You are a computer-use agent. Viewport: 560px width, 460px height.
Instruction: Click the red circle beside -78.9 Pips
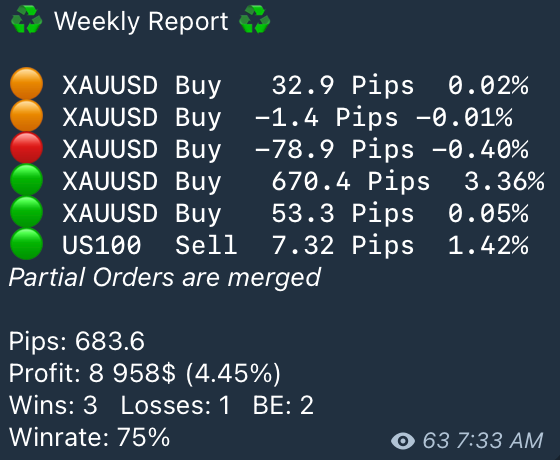tap(26, 148)
